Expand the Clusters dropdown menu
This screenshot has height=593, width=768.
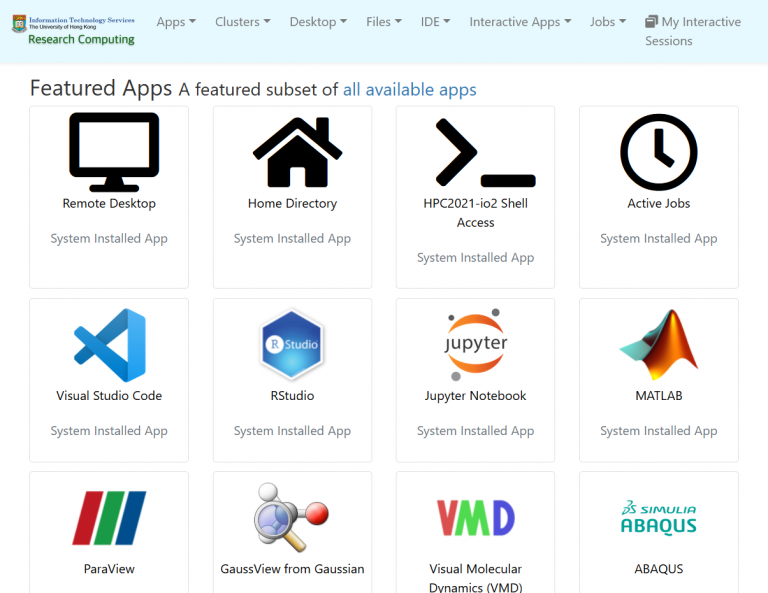point(242,22)
